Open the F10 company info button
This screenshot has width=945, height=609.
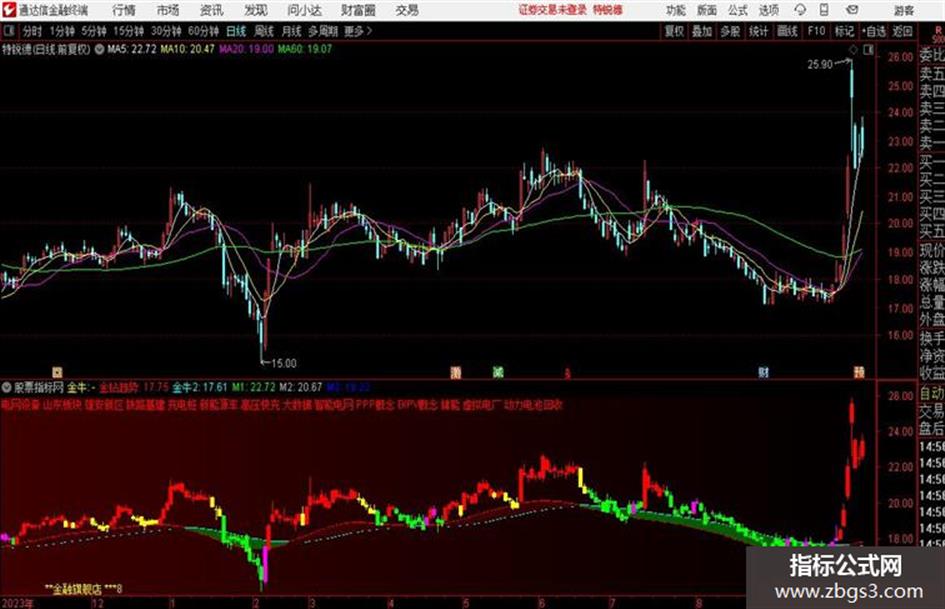816,31
